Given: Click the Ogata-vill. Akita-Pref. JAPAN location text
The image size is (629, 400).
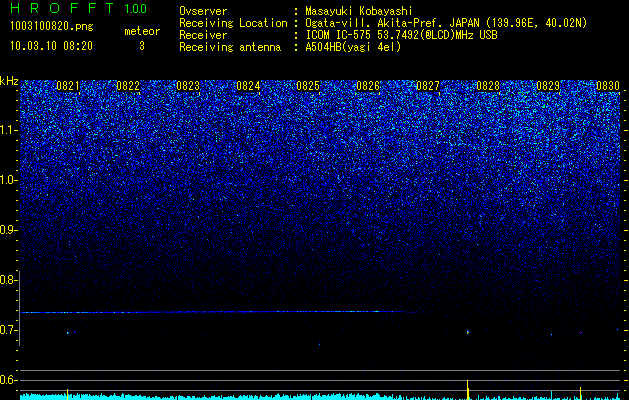Looking at the screenshot, I should tap(446, 23).
